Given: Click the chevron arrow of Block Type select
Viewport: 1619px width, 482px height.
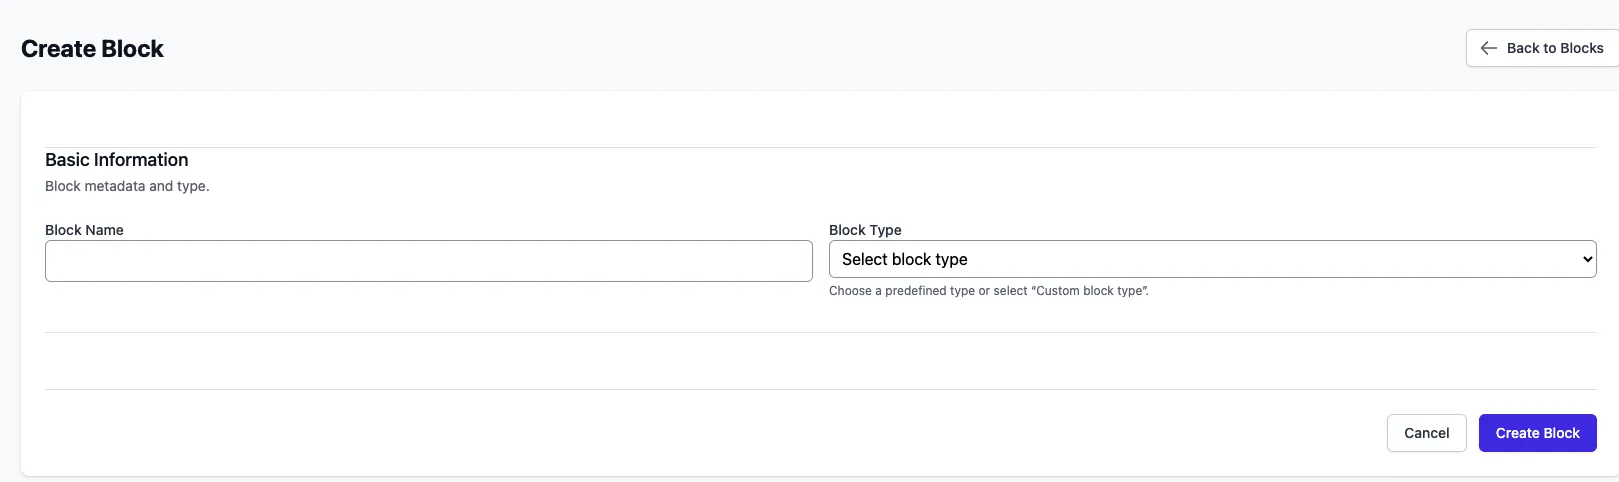Looking at the screenshot, I should pyautogui.click(x=1586, y=259).
